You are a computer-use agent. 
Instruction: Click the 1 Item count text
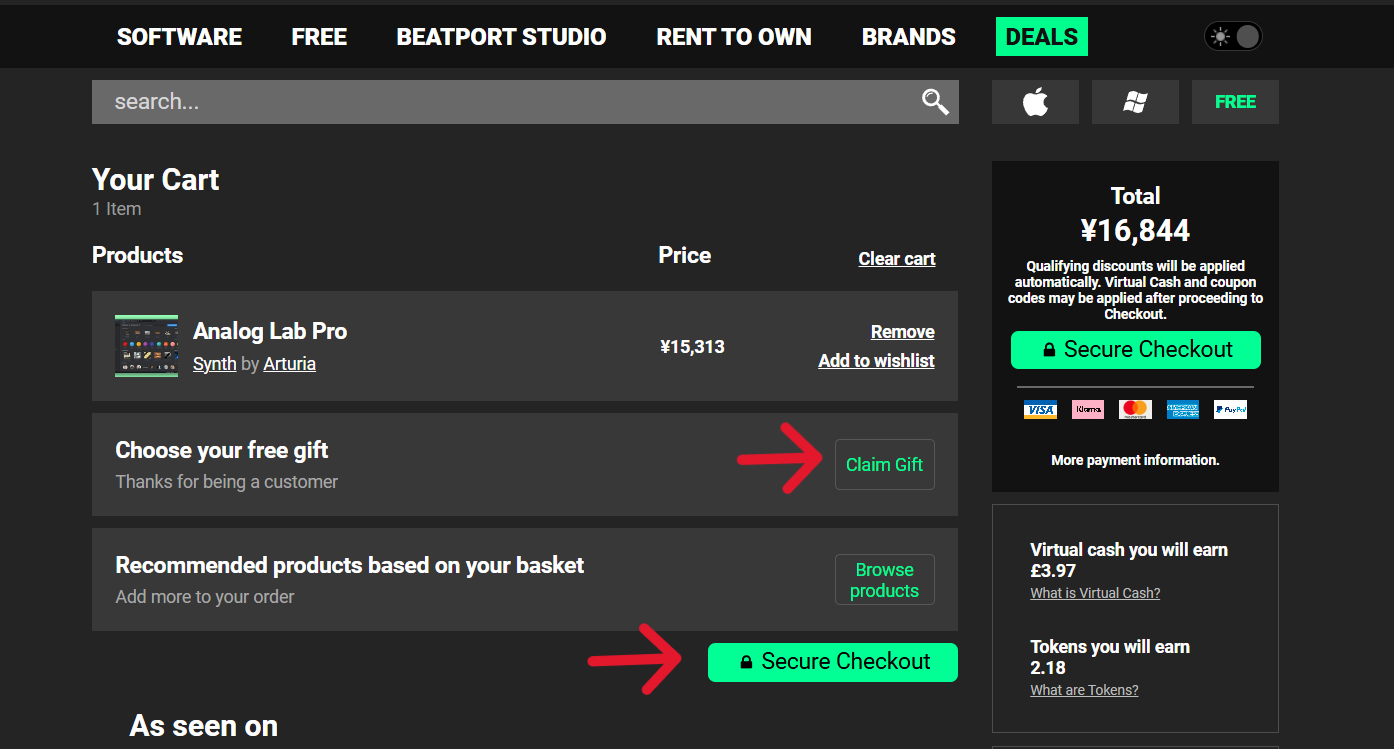[116, 209]
